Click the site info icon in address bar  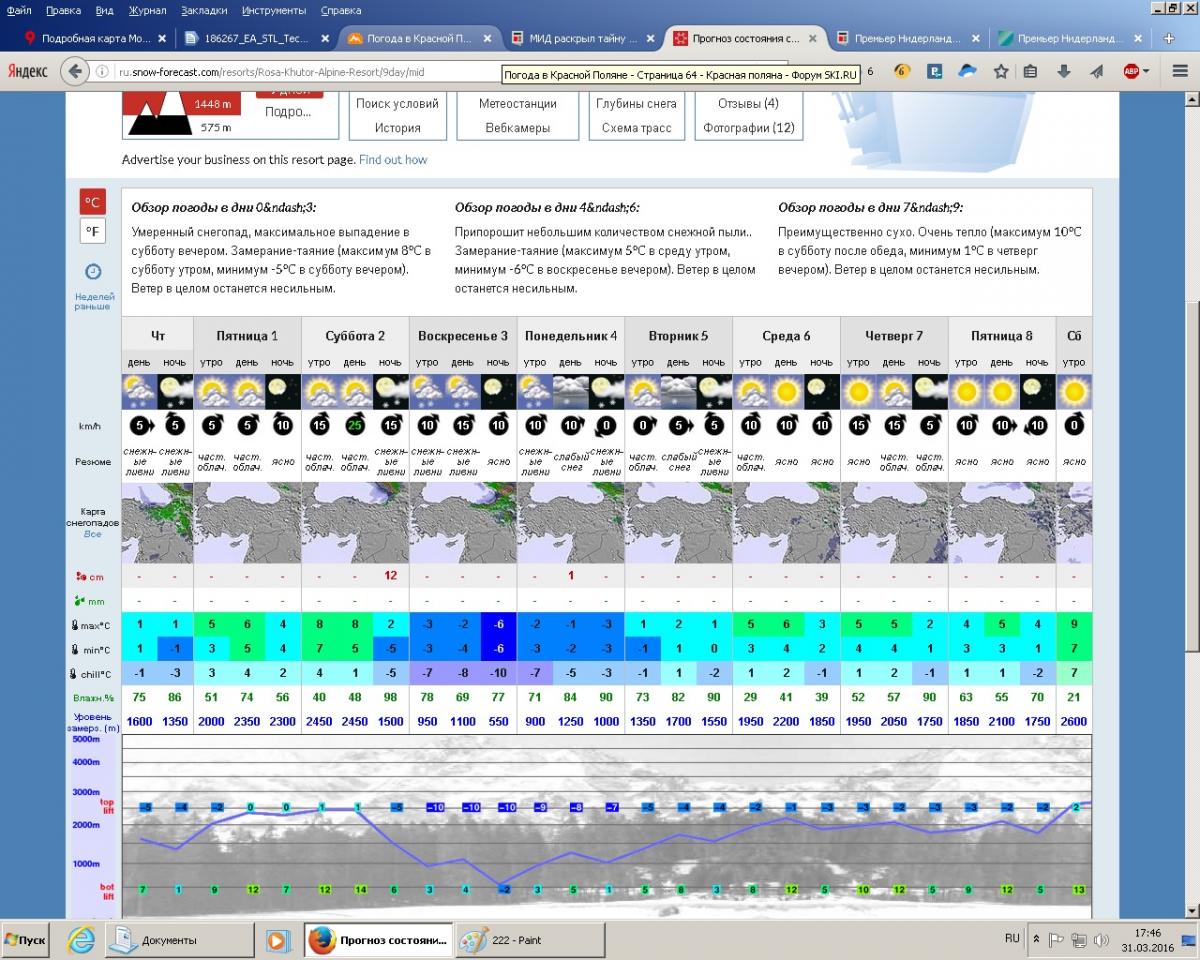coord(103,72)
